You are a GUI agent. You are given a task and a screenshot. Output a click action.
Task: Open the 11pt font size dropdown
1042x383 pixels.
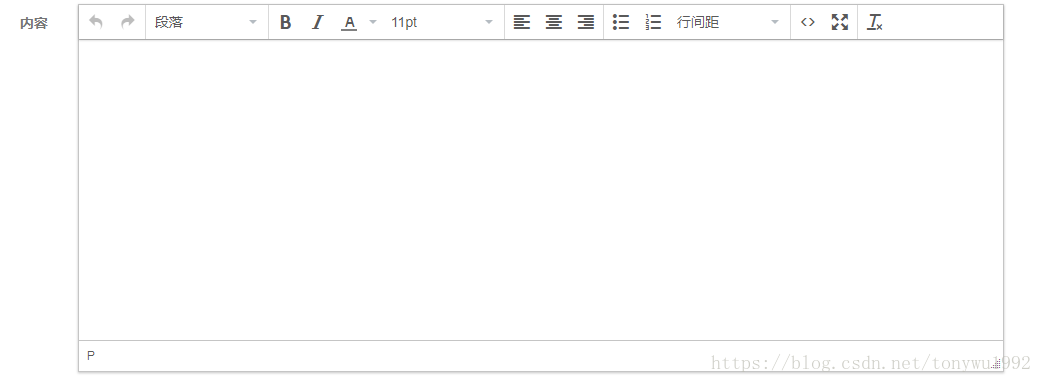coord(442,22)
